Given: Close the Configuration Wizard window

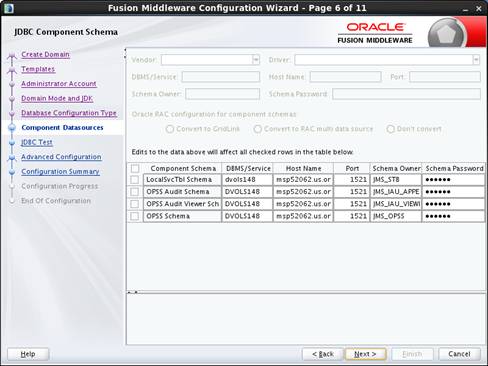Looking at the screenshot, I should tap(479, 9).
